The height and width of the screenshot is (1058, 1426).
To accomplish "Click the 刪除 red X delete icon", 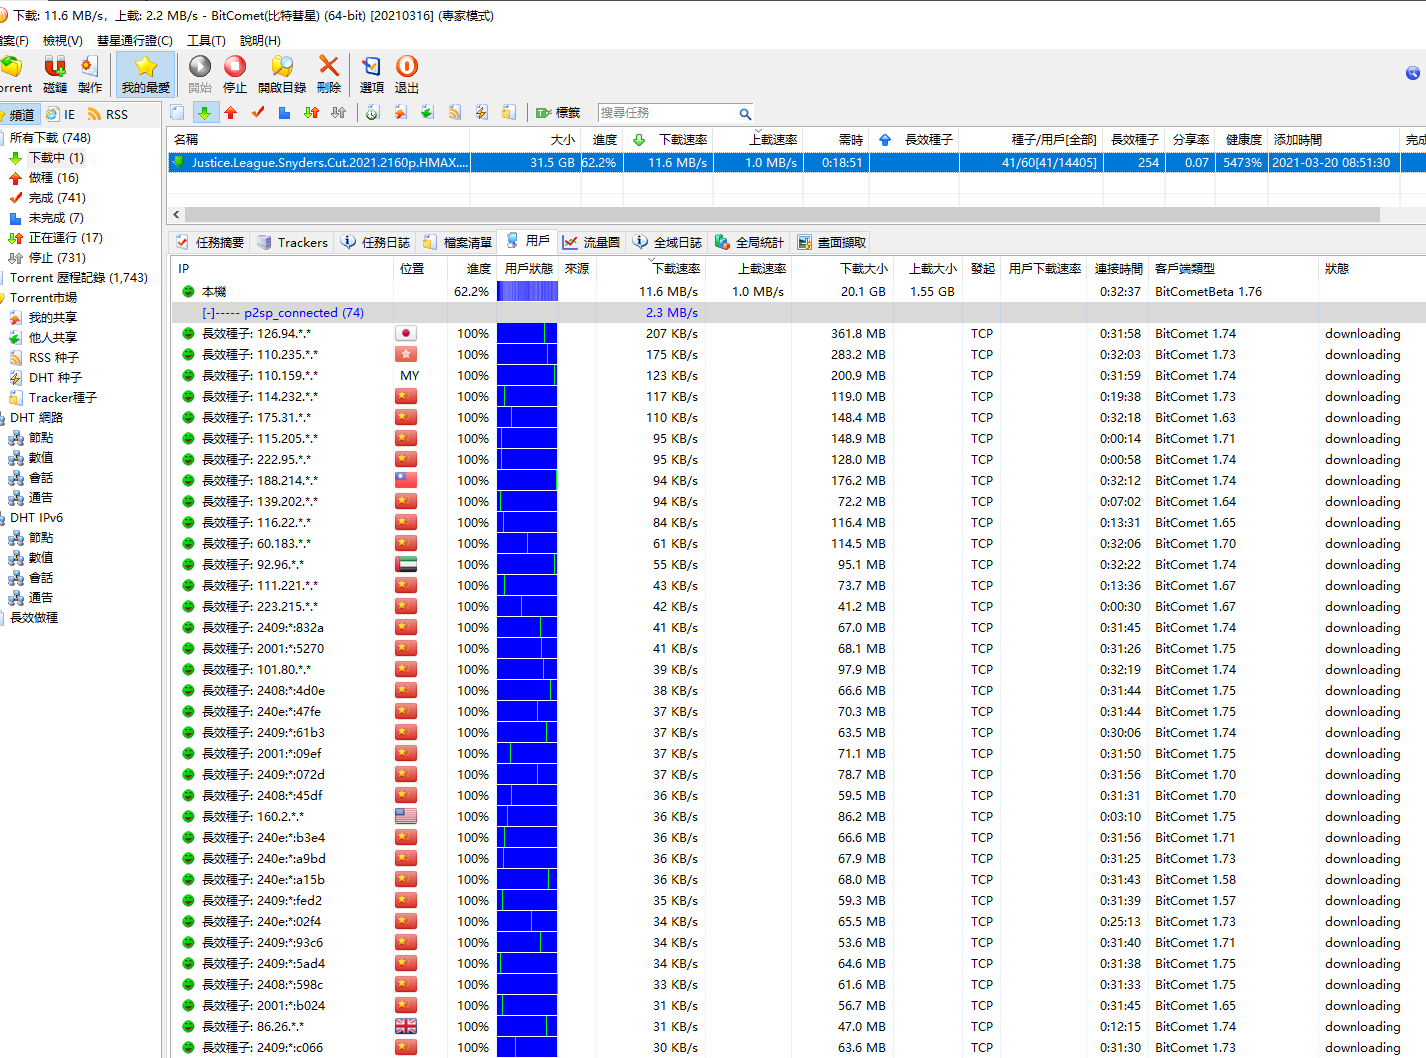I will click(328, 74).
